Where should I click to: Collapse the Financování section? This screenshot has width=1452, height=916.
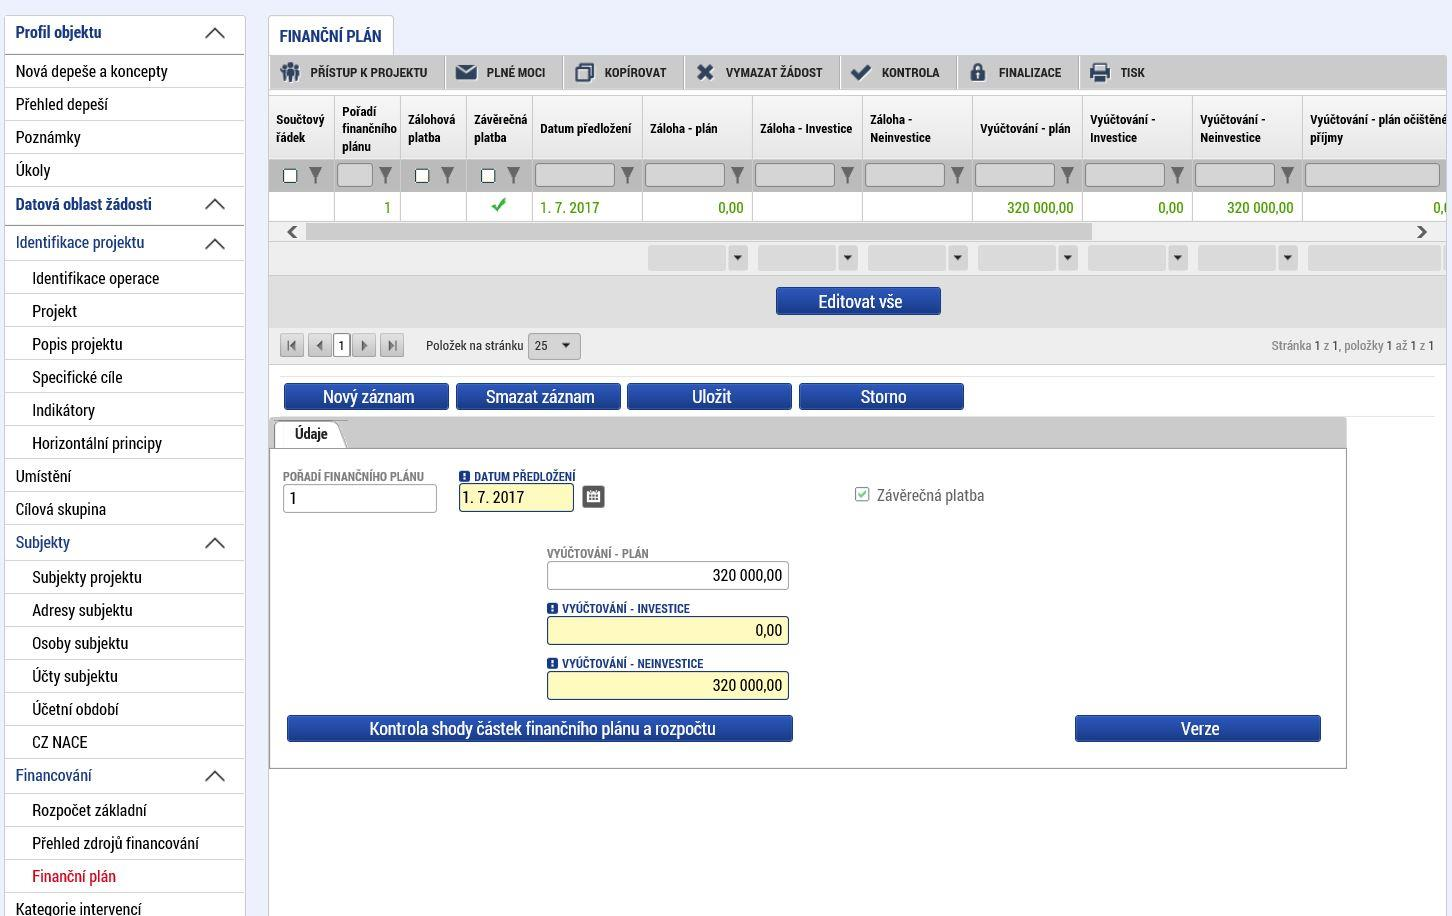point(215,776)
